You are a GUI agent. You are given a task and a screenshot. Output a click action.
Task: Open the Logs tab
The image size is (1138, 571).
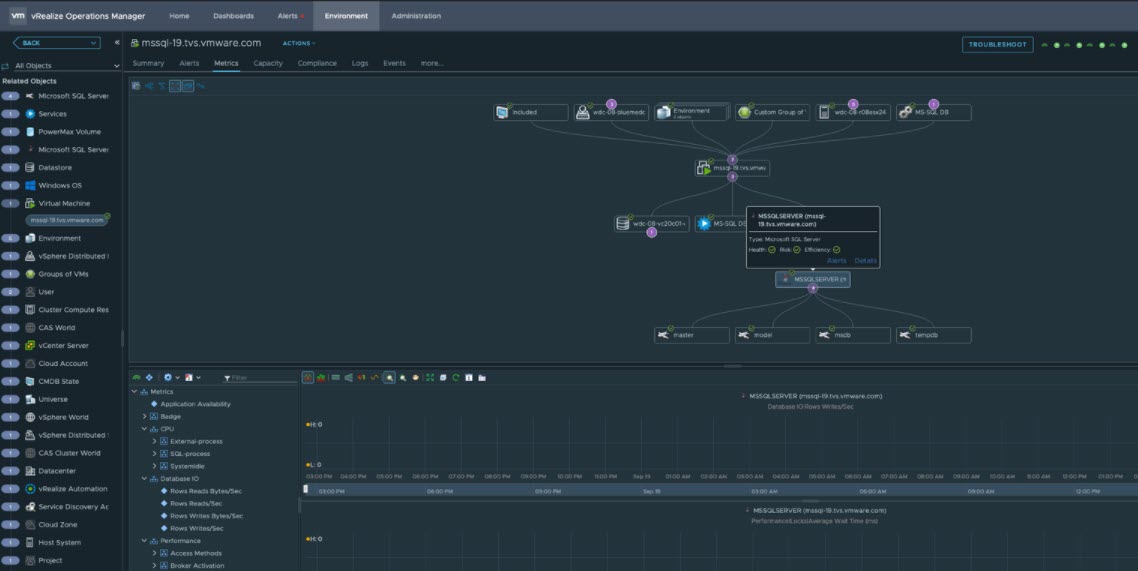[x=360, y=63]
